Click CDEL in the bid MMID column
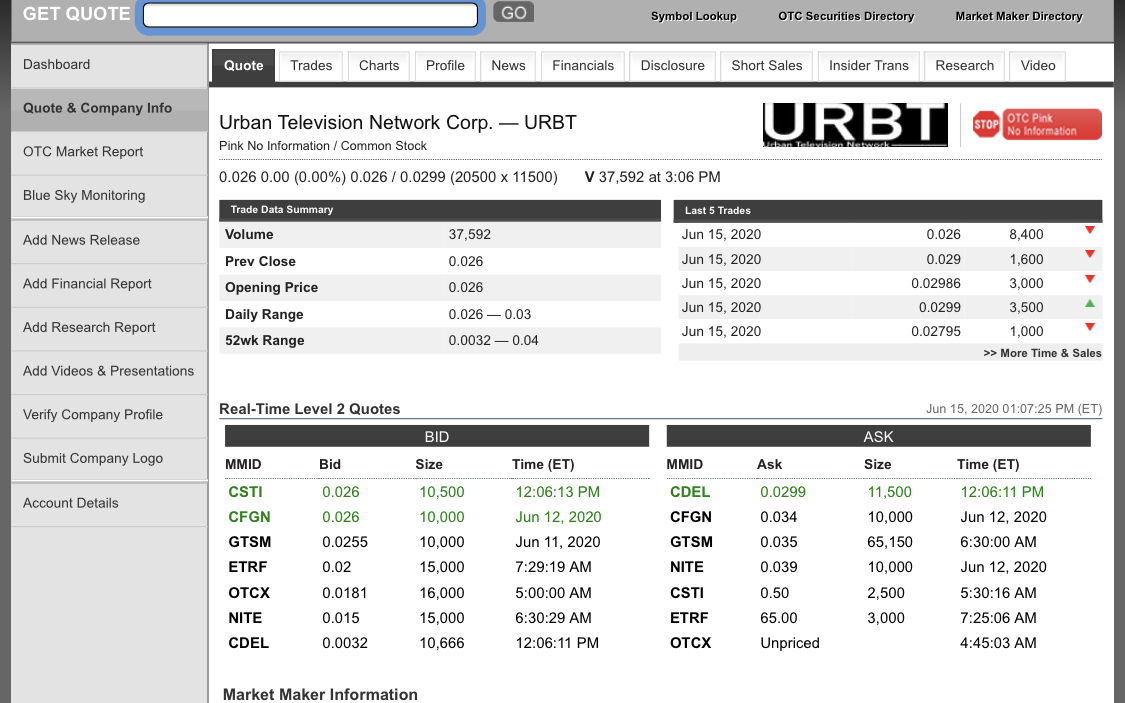This screenshot has height=703, width=1125. coord(248,643)
